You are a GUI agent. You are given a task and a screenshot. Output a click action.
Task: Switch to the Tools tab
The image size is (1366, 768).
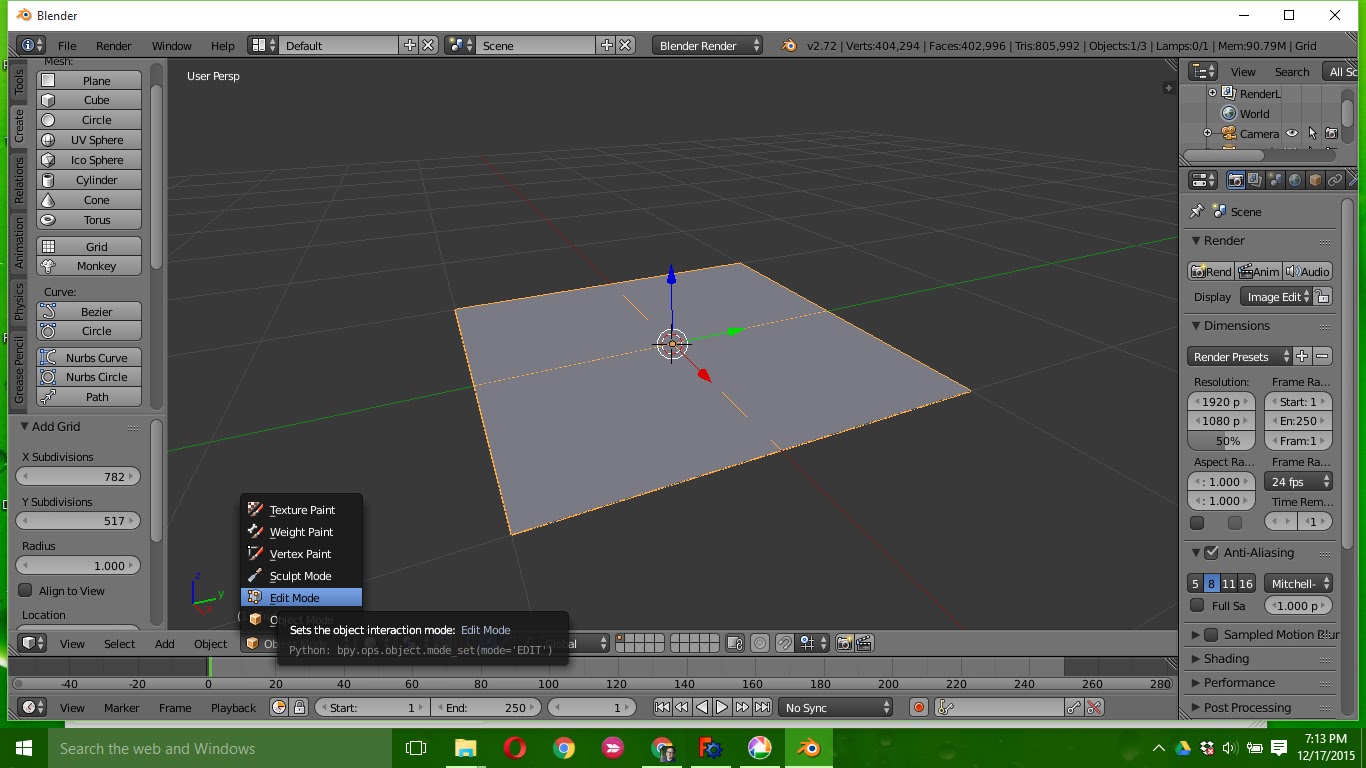pos(19,82)
